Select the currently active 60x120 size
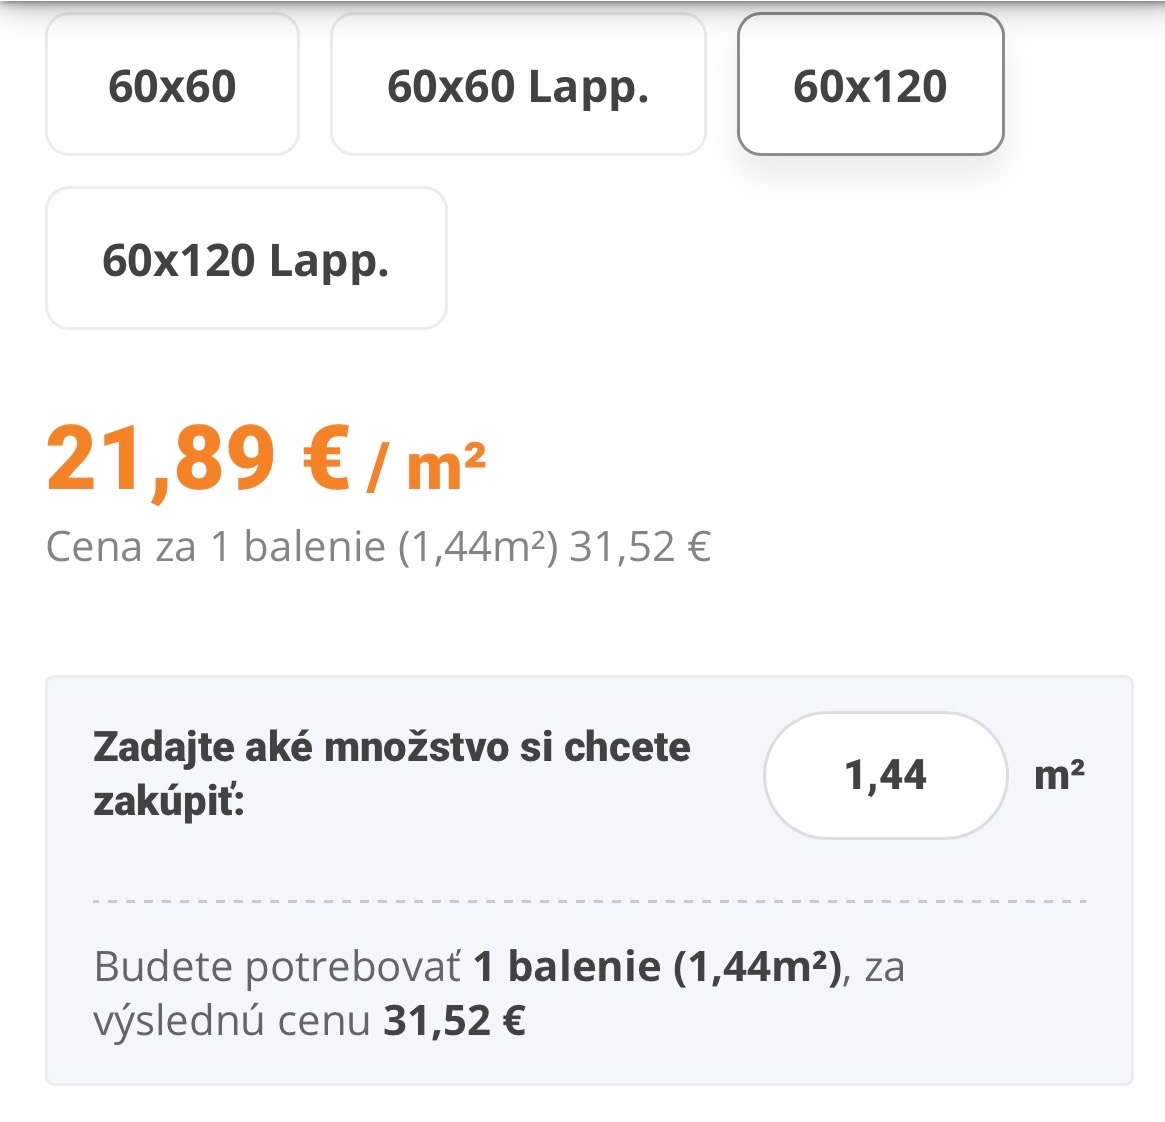Image resolution: width=1165 pixels, height=1122 pixels. [x=869, y=84]
